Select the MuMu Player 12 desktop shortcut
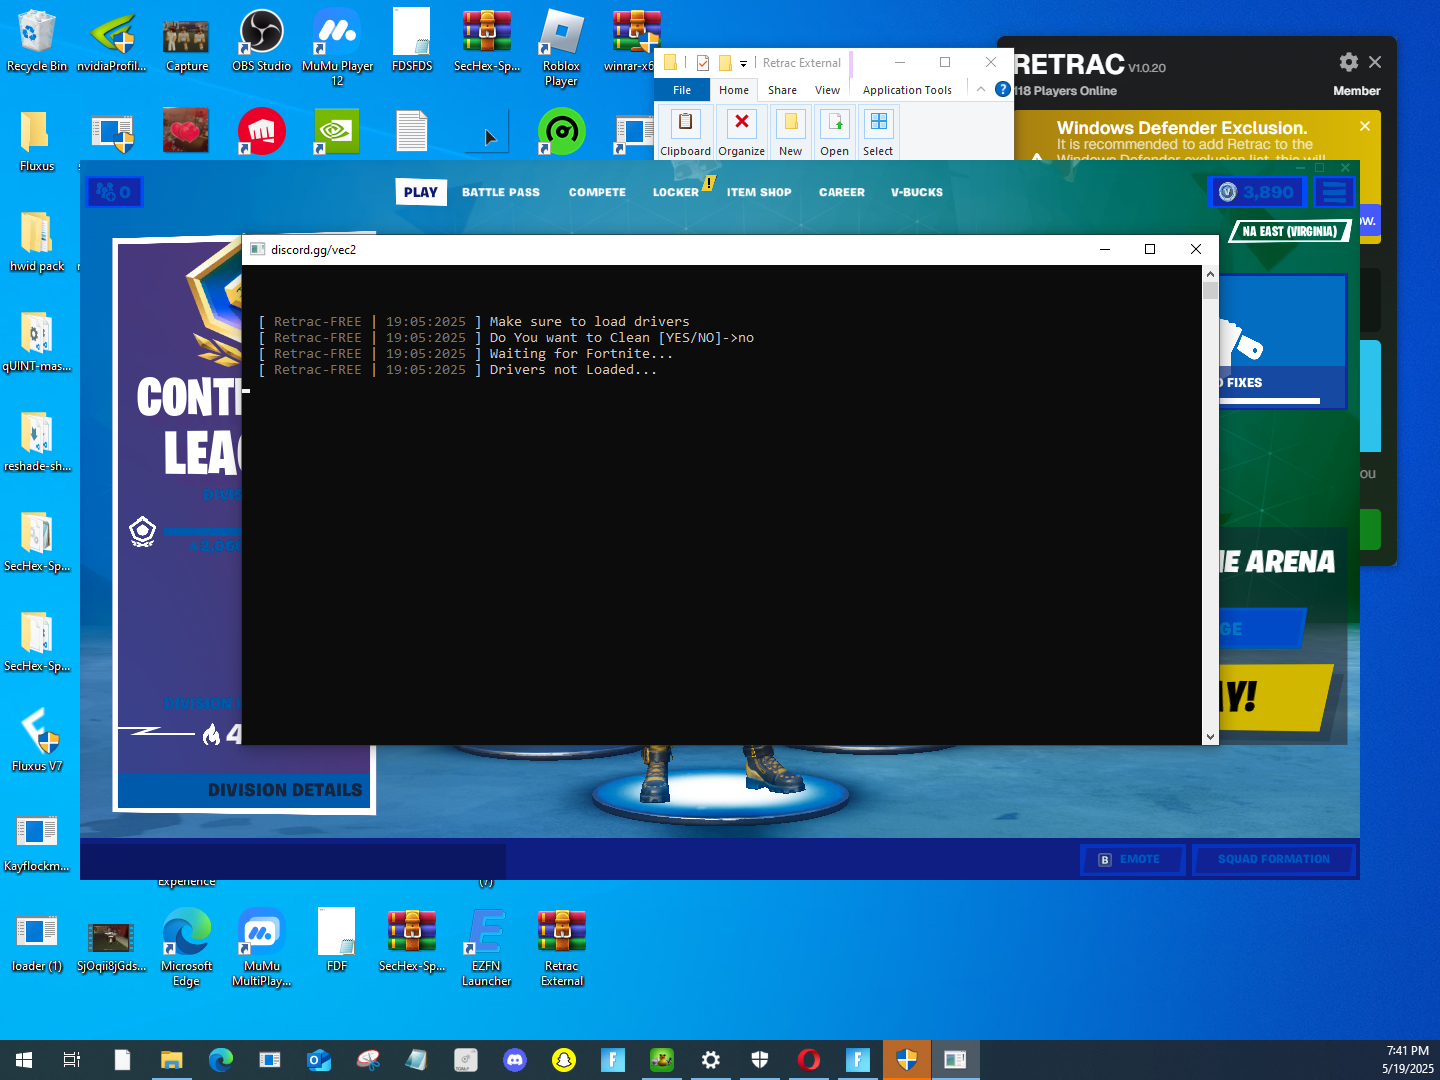Screen dimensions: 1440x1080 (x=337, y=47)
